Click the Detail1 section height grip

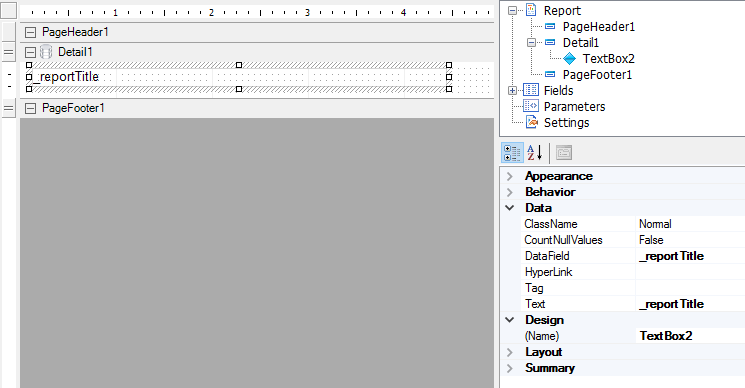click(x=9, y=52)
